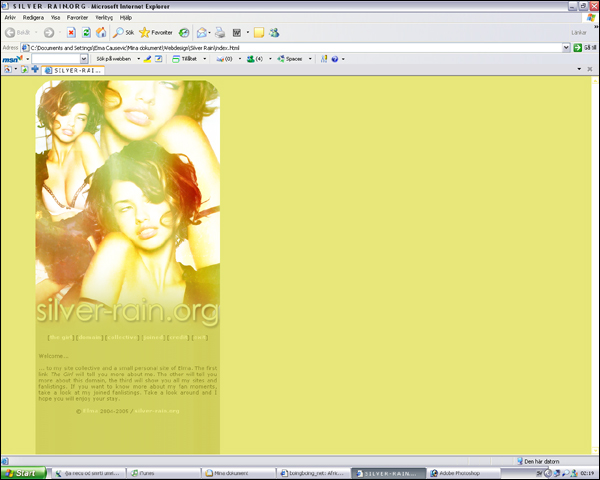Open the Arkiv menu
The image size is (600, 480).
tap(10, 18)
